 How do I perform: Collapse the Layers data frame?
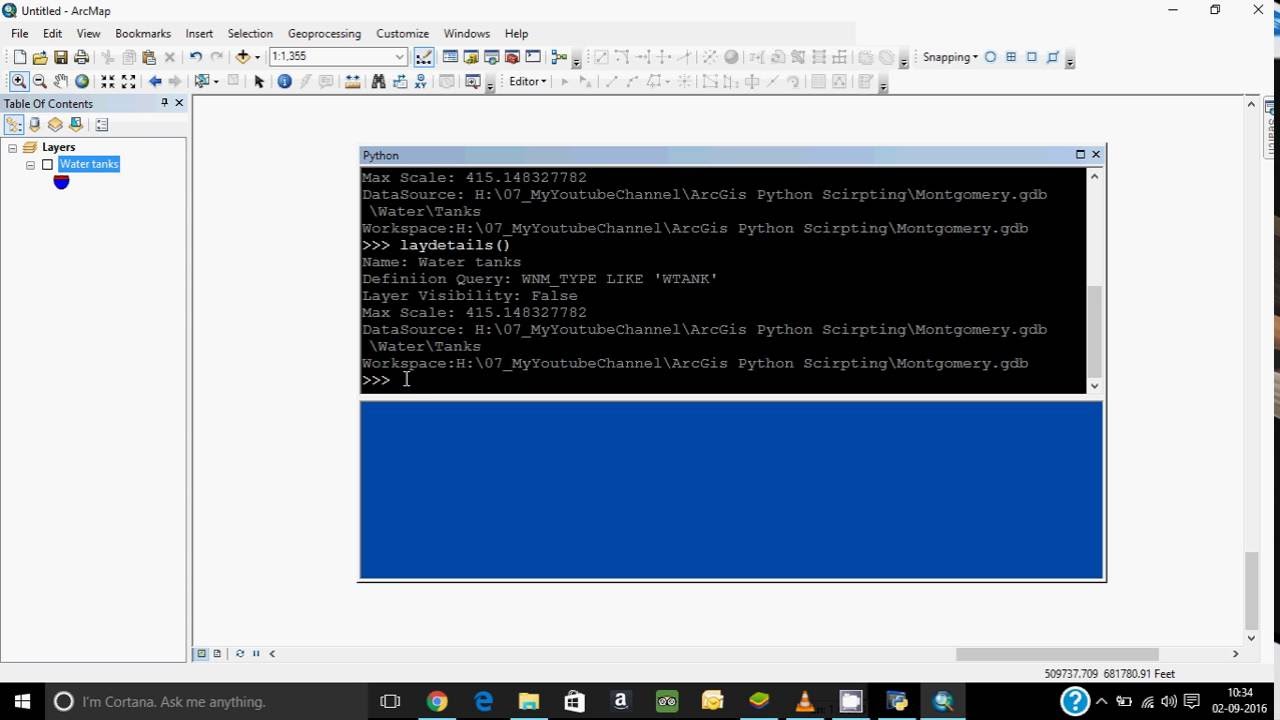12,148
